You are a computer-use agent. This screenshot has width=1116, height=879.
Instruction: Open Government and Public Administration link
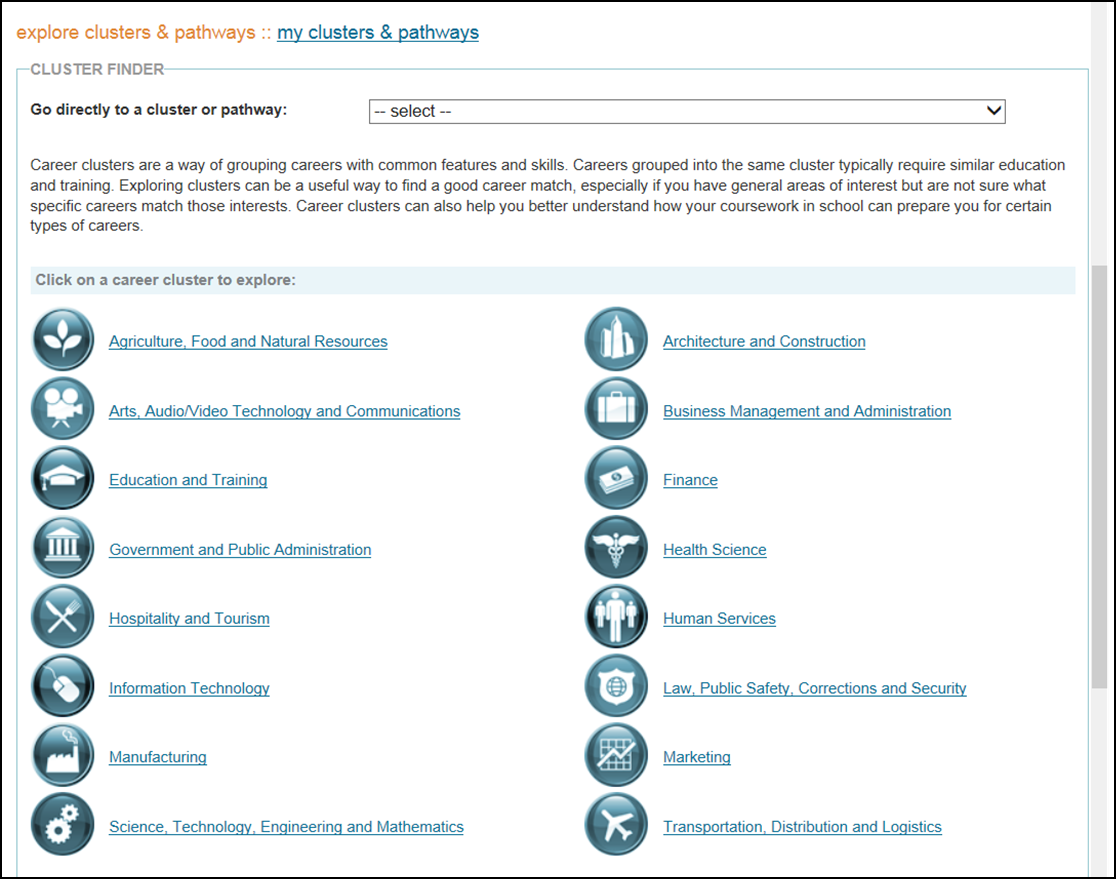pyautogui.click(x=240, y=550)
